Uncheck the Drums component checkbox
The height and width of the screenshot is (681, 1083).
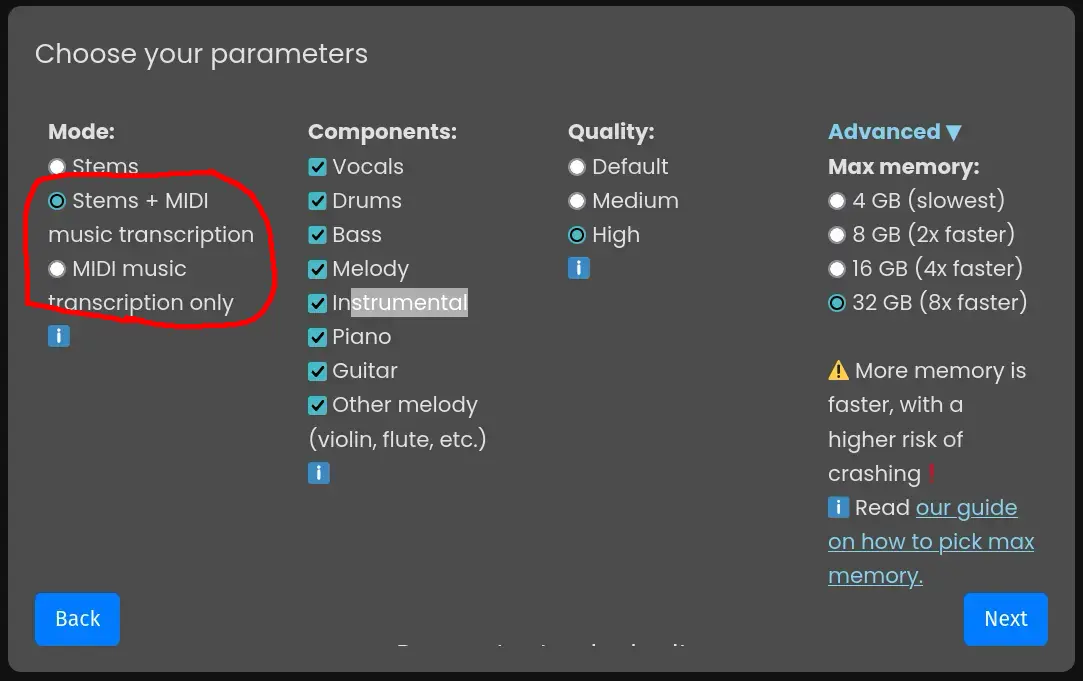(318, 201)
